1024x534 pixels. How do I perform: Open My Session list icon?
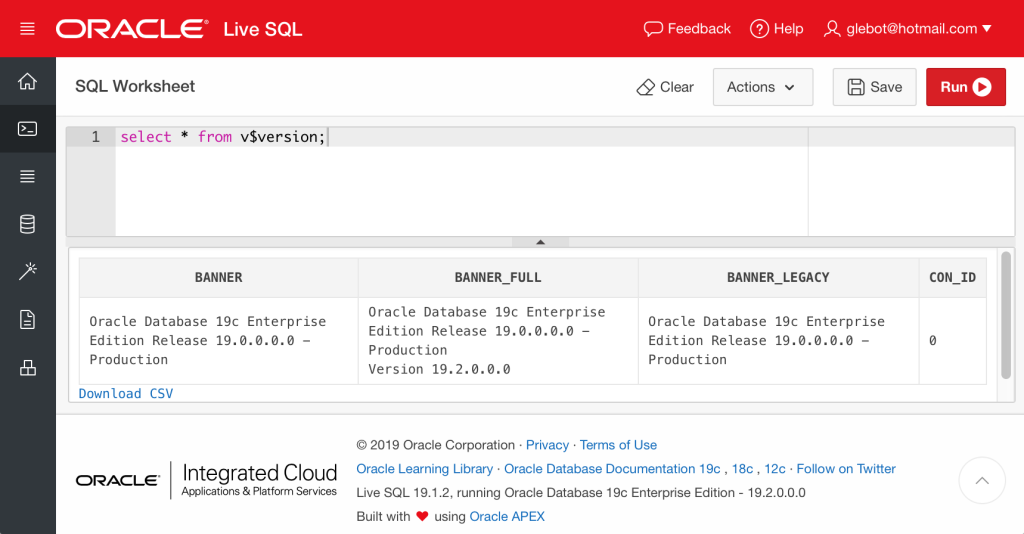27,177
